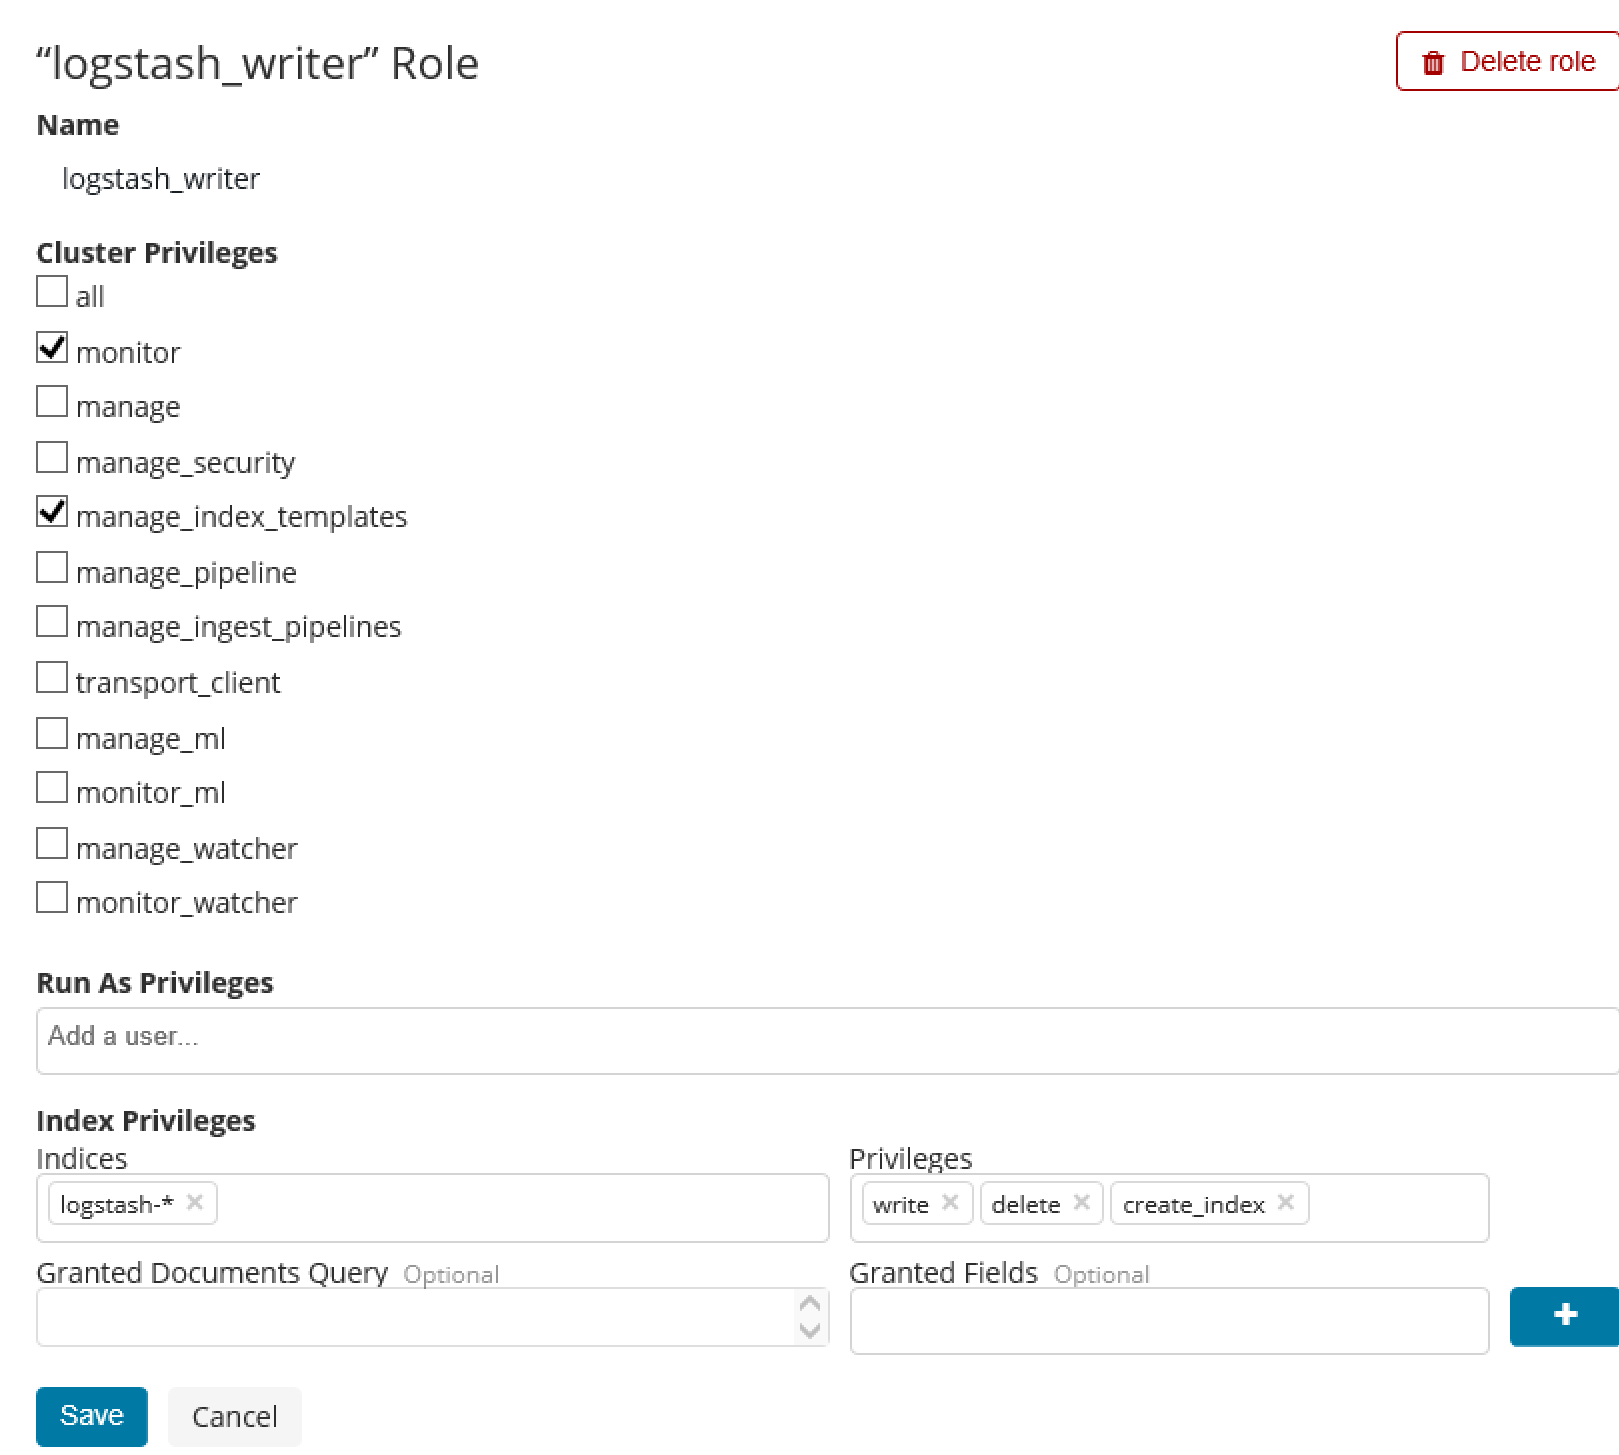
Task: Save the role changes
Action: [92, 1416]
